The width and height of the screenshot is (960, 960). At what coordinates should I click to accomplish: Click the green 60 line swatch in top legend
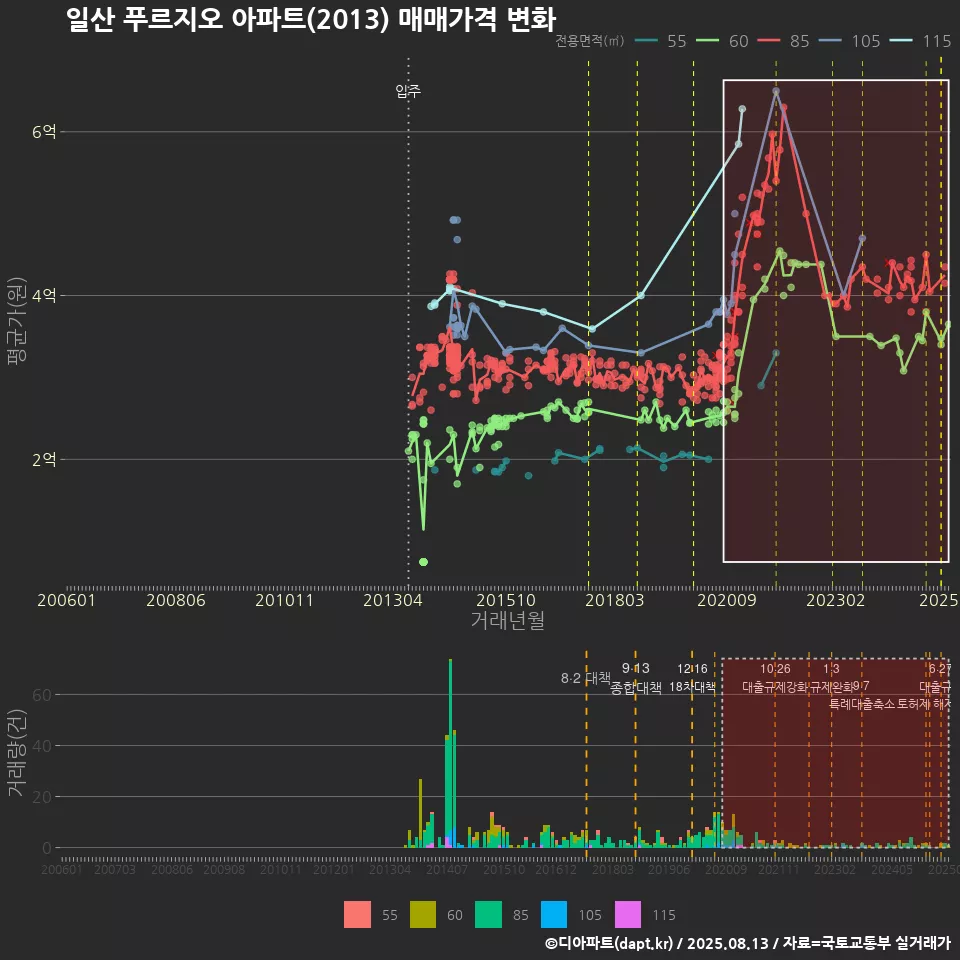(x=708, y=41)
